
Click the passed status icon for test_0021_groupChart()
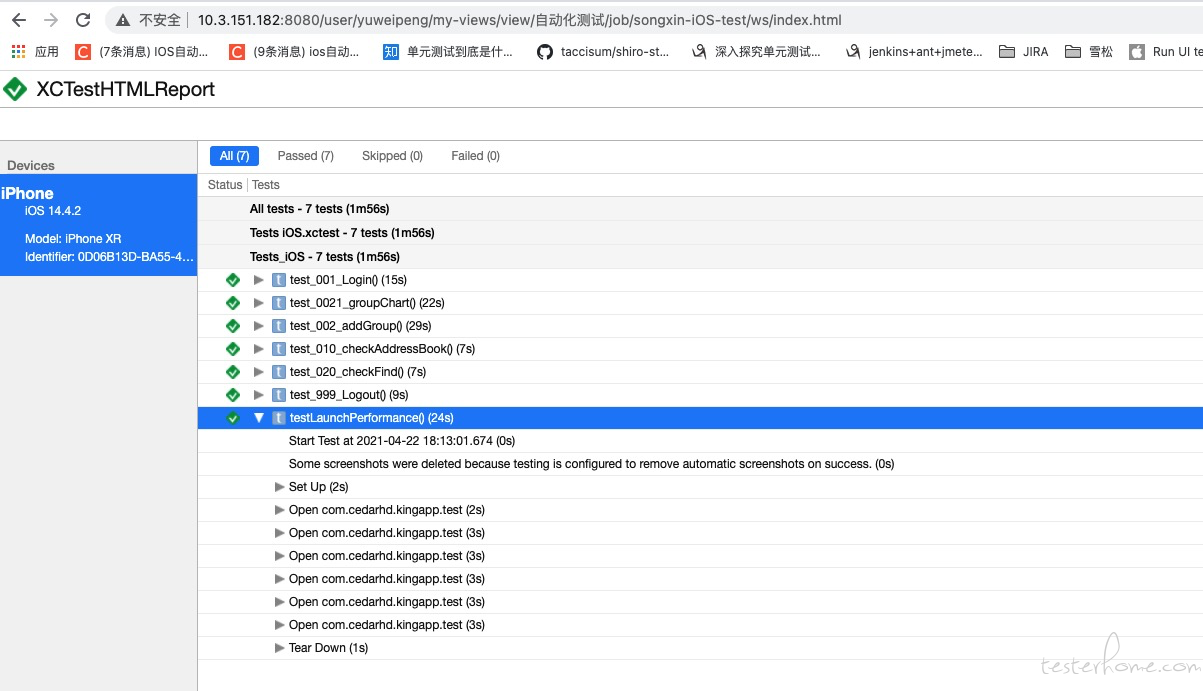tap(233, 303)
